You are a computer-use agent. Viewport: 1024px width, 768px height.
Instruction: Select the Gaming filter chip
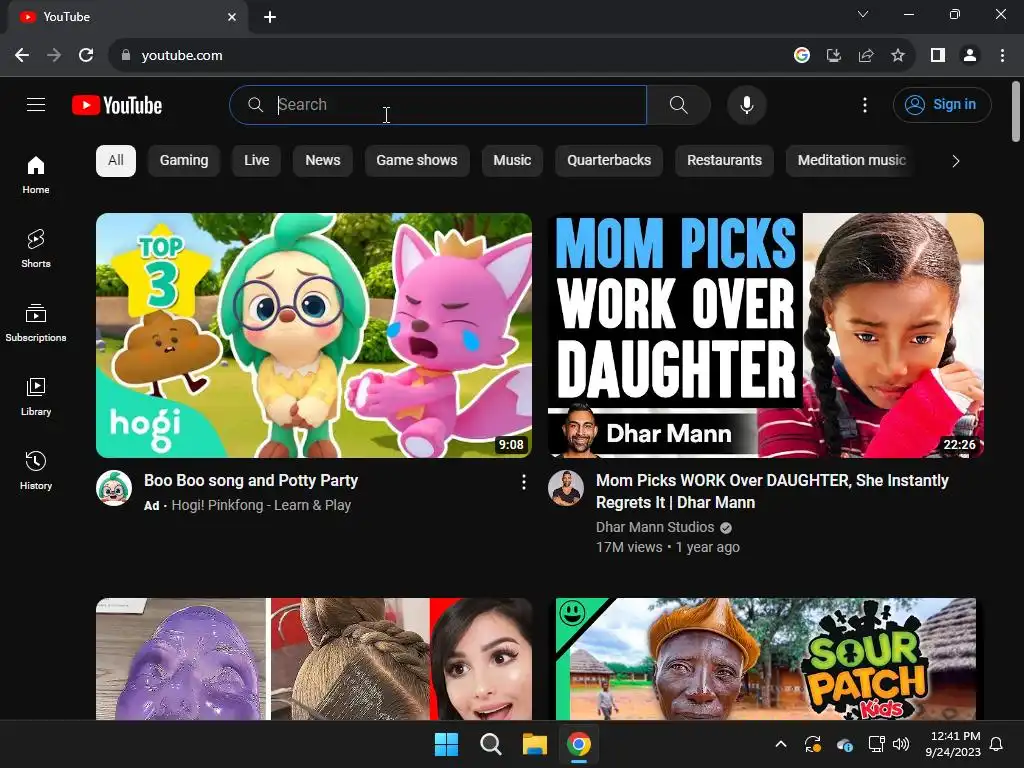coord(184,161)
